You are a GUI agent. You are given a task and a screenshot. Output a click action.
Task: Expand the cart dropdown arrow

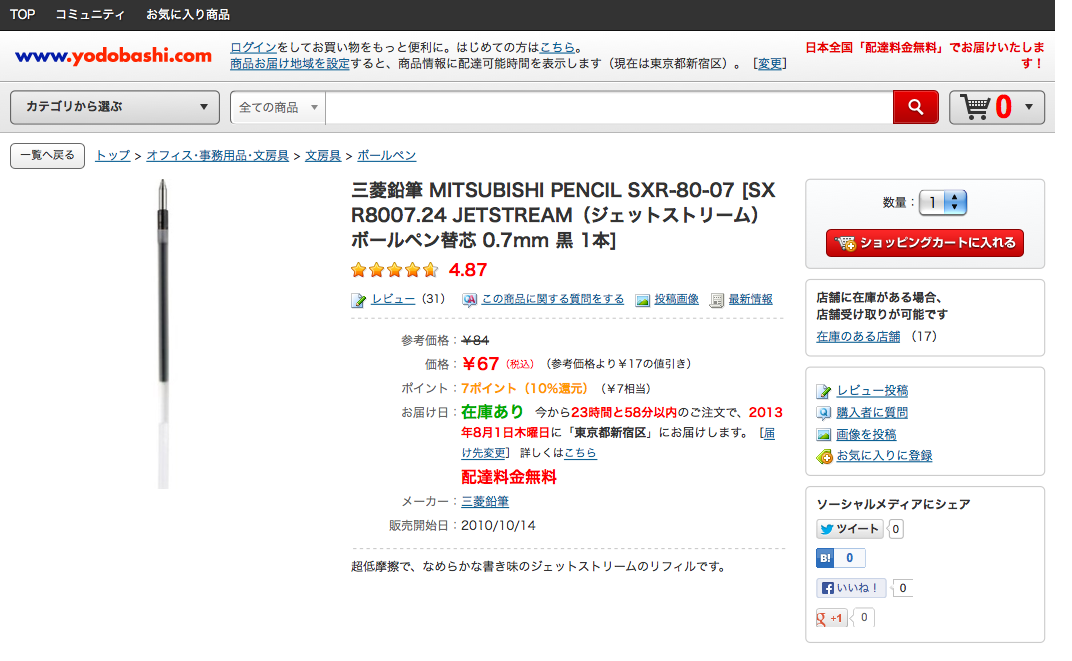[1029, 107]
